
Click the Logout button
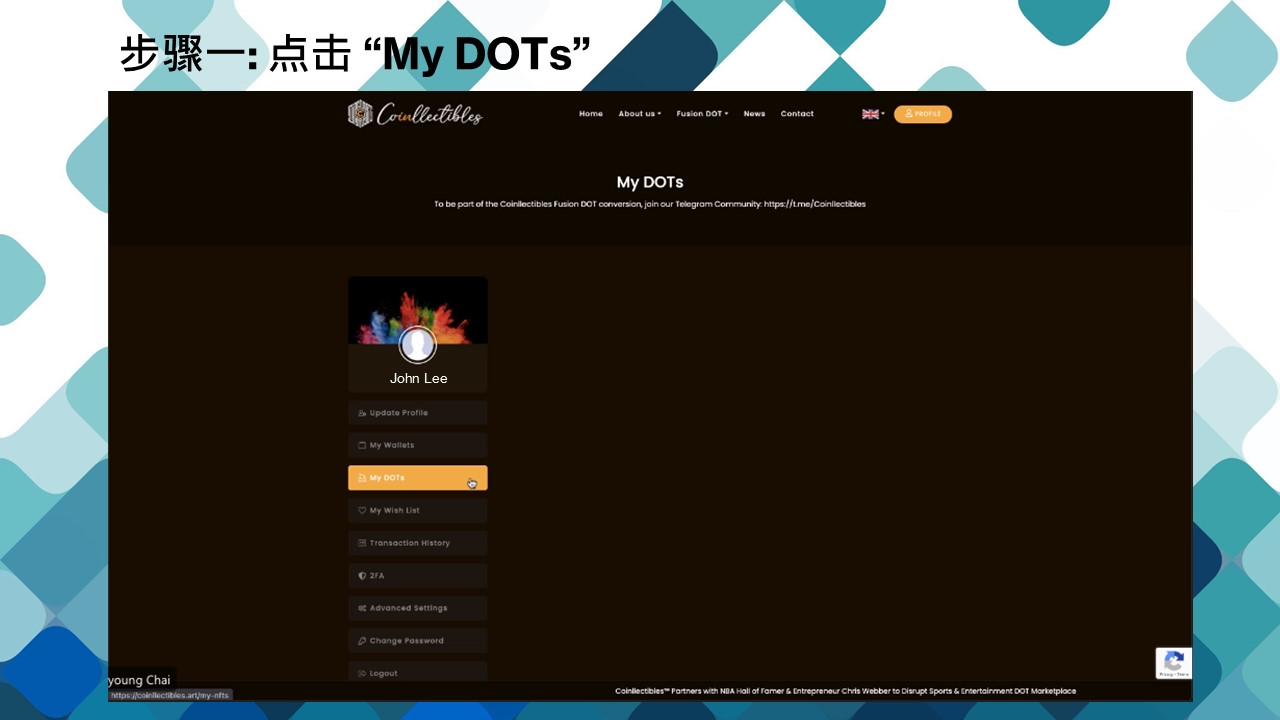click(418, 672)
